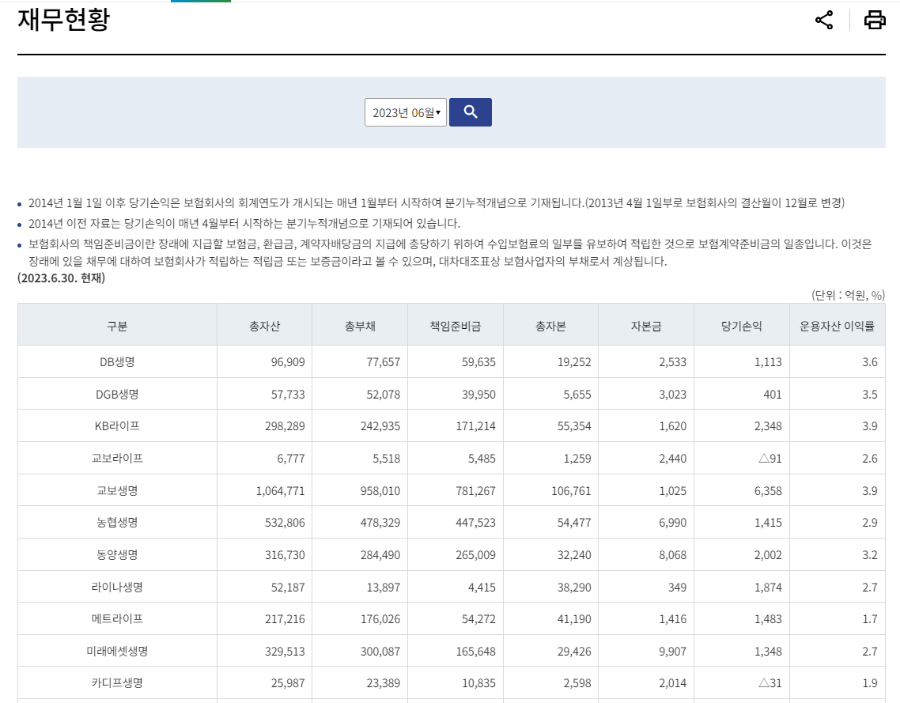Click the (2023.6.30. 현재) date label
The height and width of the screenshot is (703, 900).
pos(61,278)
